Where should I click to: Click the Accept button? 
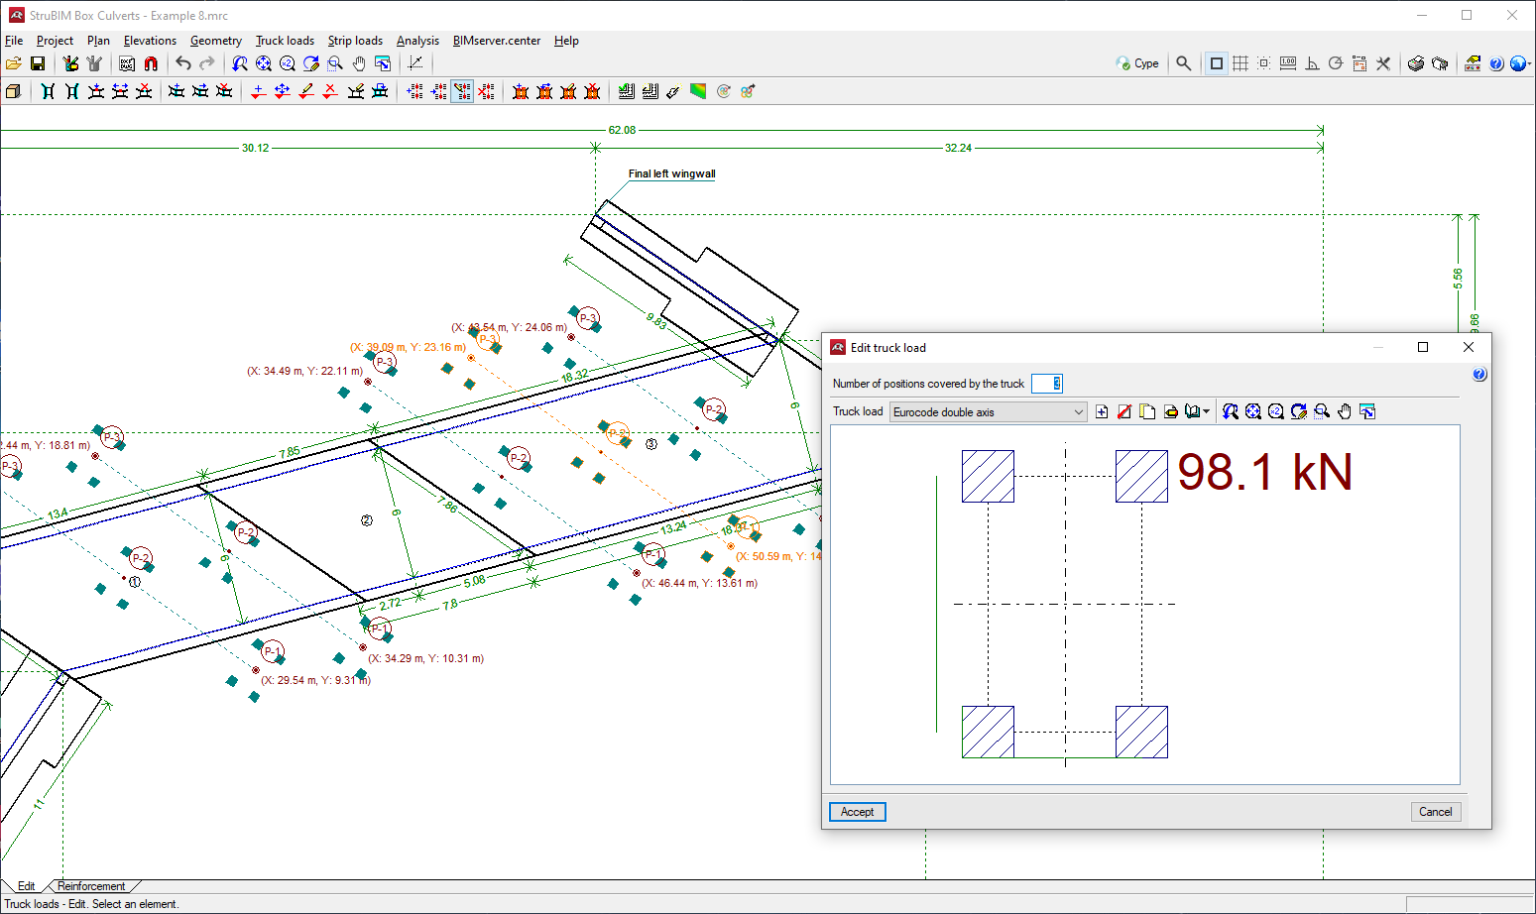pyautogui.click(x=857, y=812)
